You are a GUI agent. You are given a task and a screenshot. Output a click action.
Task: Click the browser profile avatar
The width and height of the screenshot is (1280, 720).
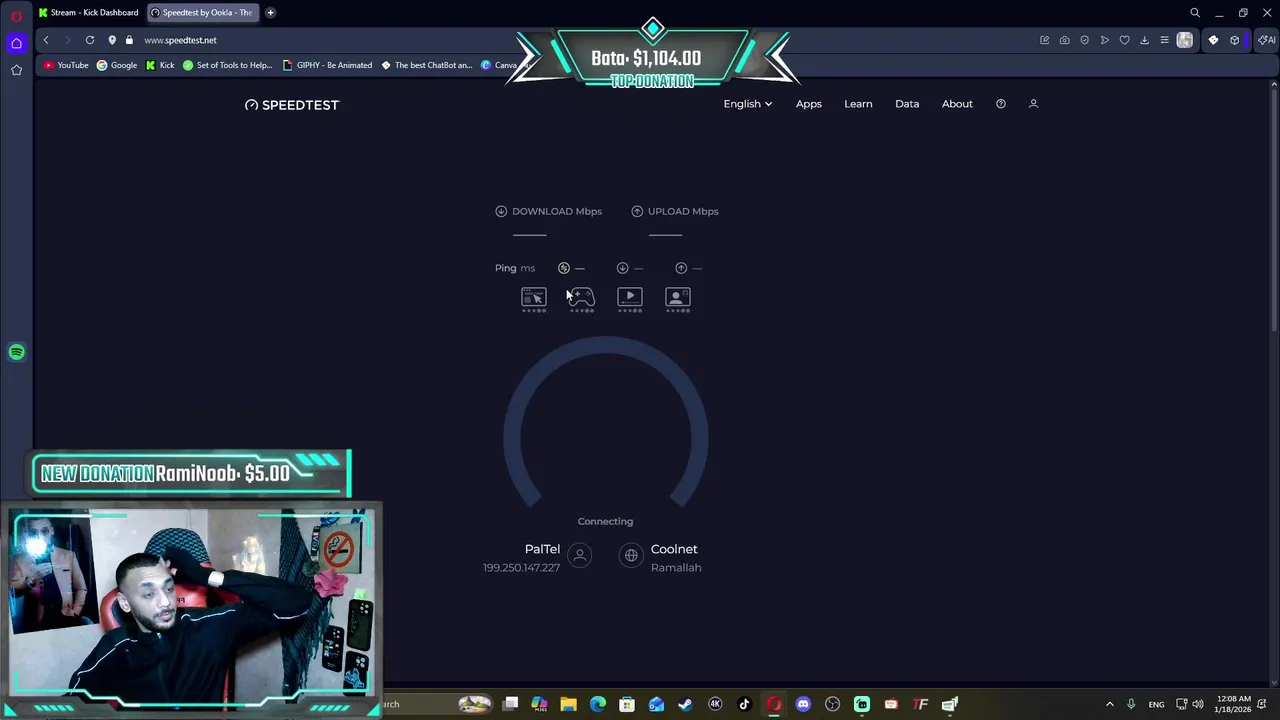[x=1185, y=40]
